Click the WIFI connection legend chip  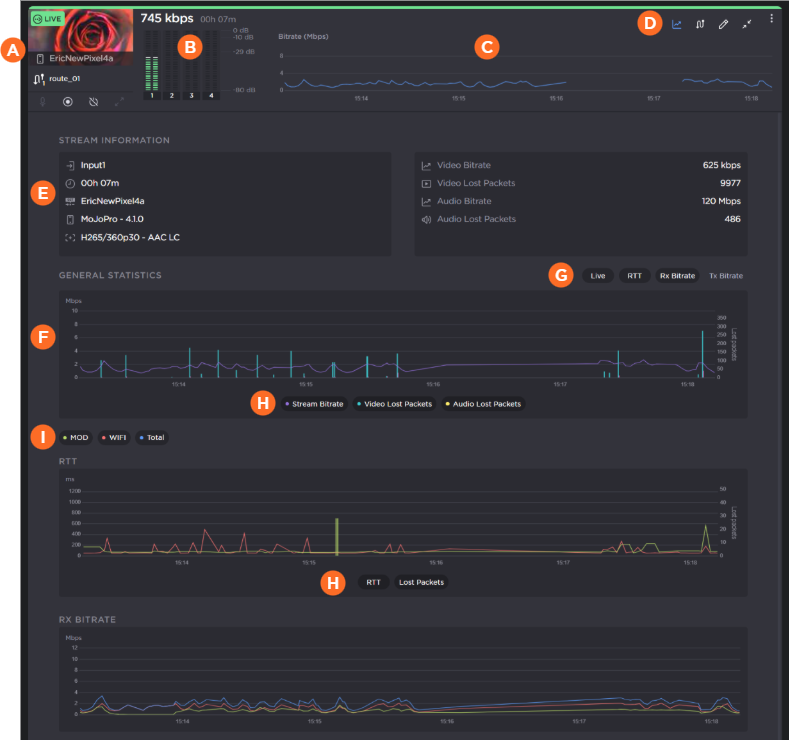click(116, 438)
